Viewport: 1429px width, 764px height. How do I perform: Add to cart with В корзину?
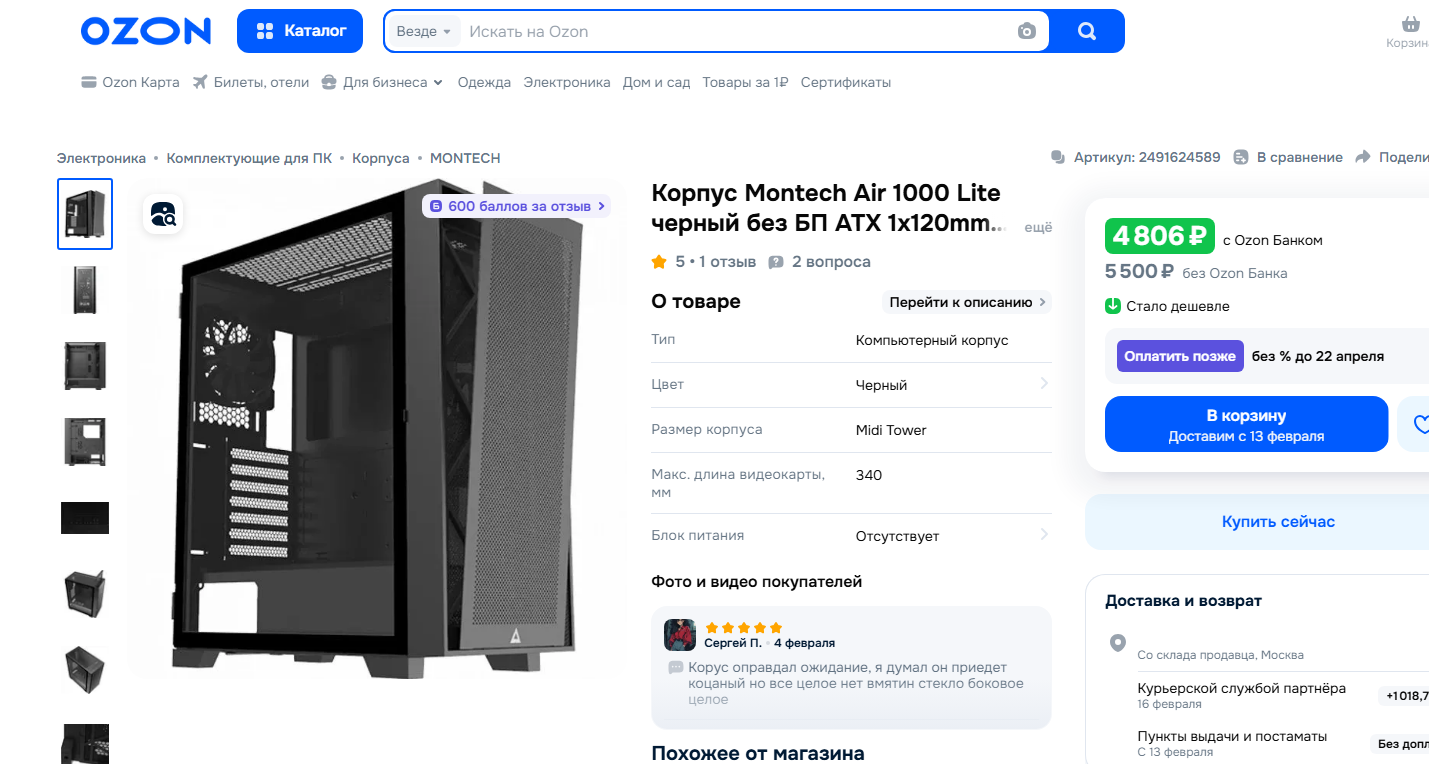click(x=1246, y=424)
